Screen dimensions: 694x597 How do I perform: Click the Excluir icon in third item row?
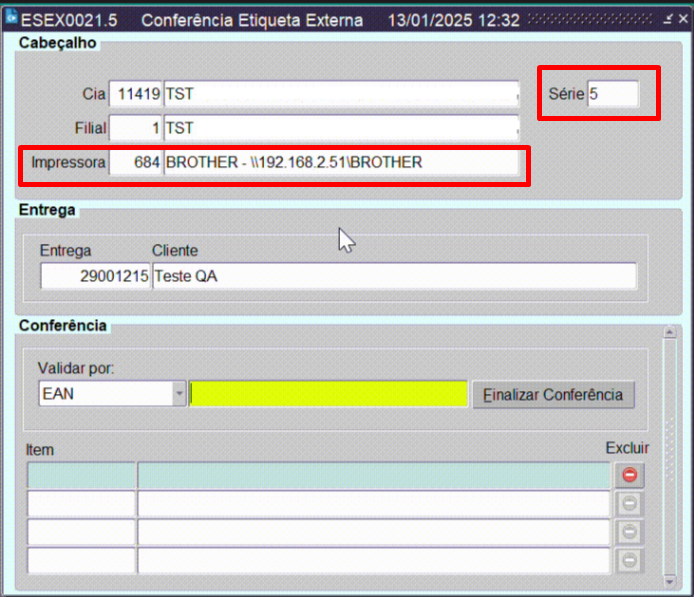pos(629,532)
